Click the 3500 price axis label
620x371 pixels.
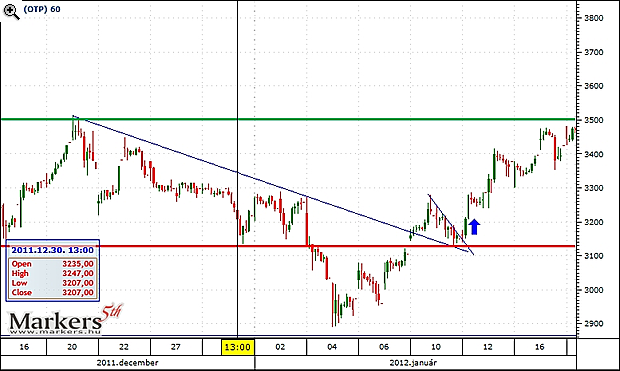pos(594,120)
